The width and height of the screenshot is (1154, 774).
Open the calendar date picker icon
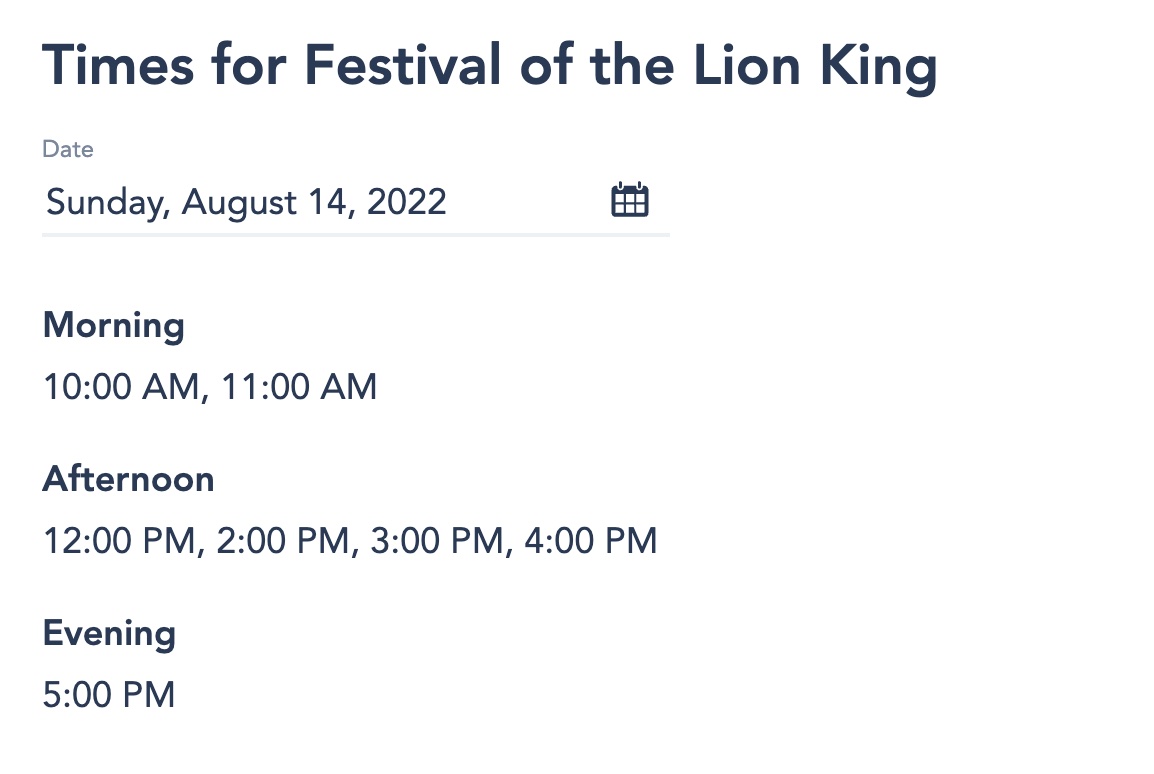point(630,200)
